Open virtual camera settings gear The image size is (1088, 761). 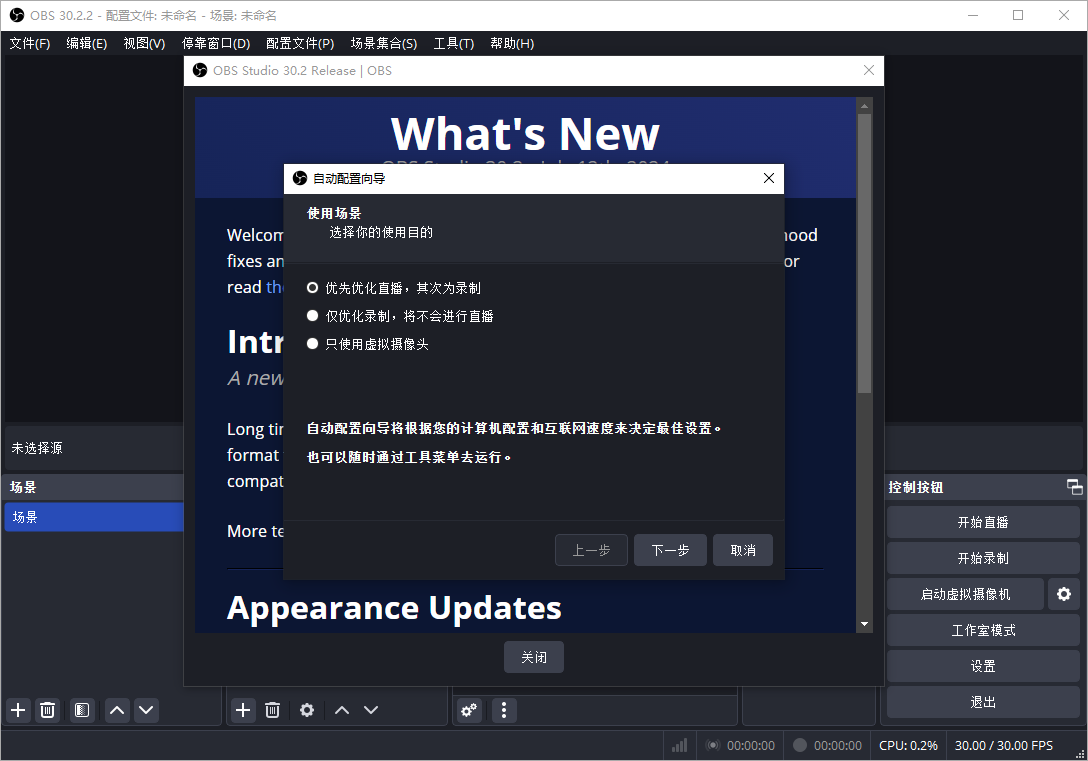click(x=1063, y=593)
